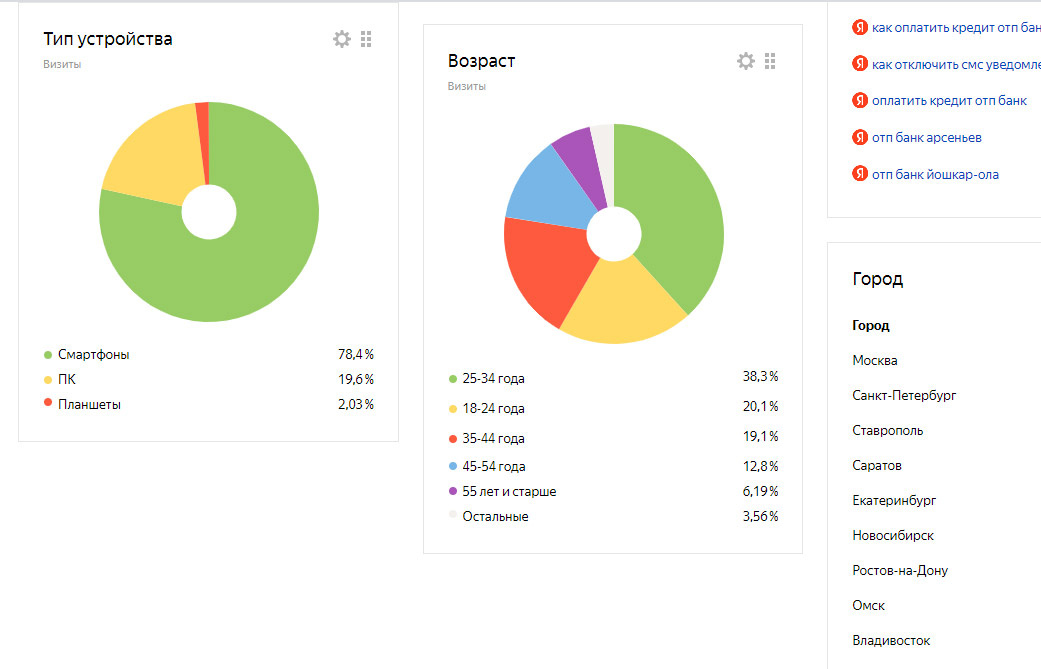Select 'Санкт-Петербург' in the city list
This screenshot has width=1041, height=669.
904,396
